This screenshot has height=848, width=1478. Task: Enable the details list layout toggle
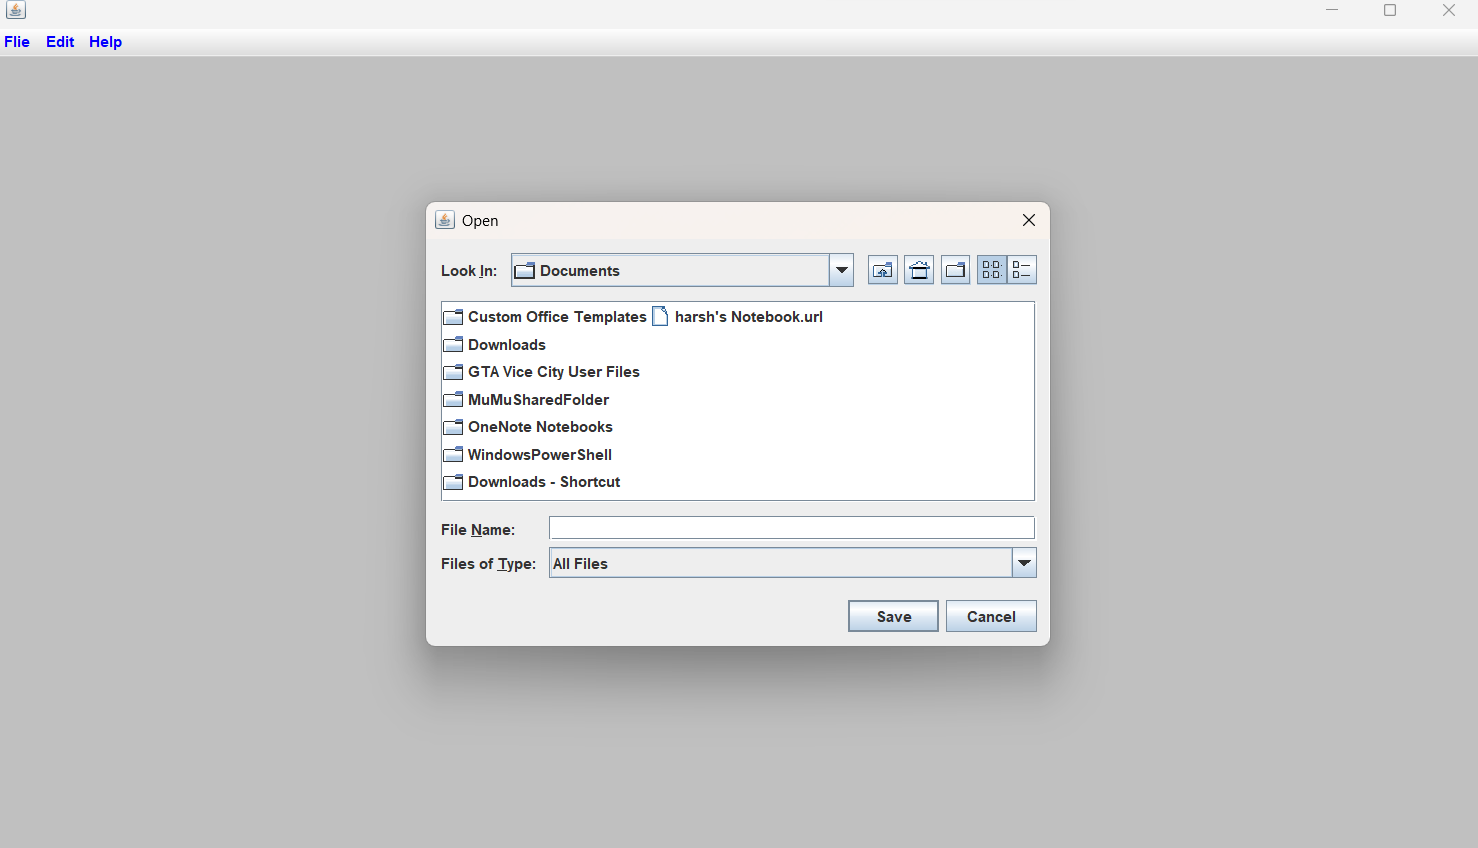(1022, 269)
